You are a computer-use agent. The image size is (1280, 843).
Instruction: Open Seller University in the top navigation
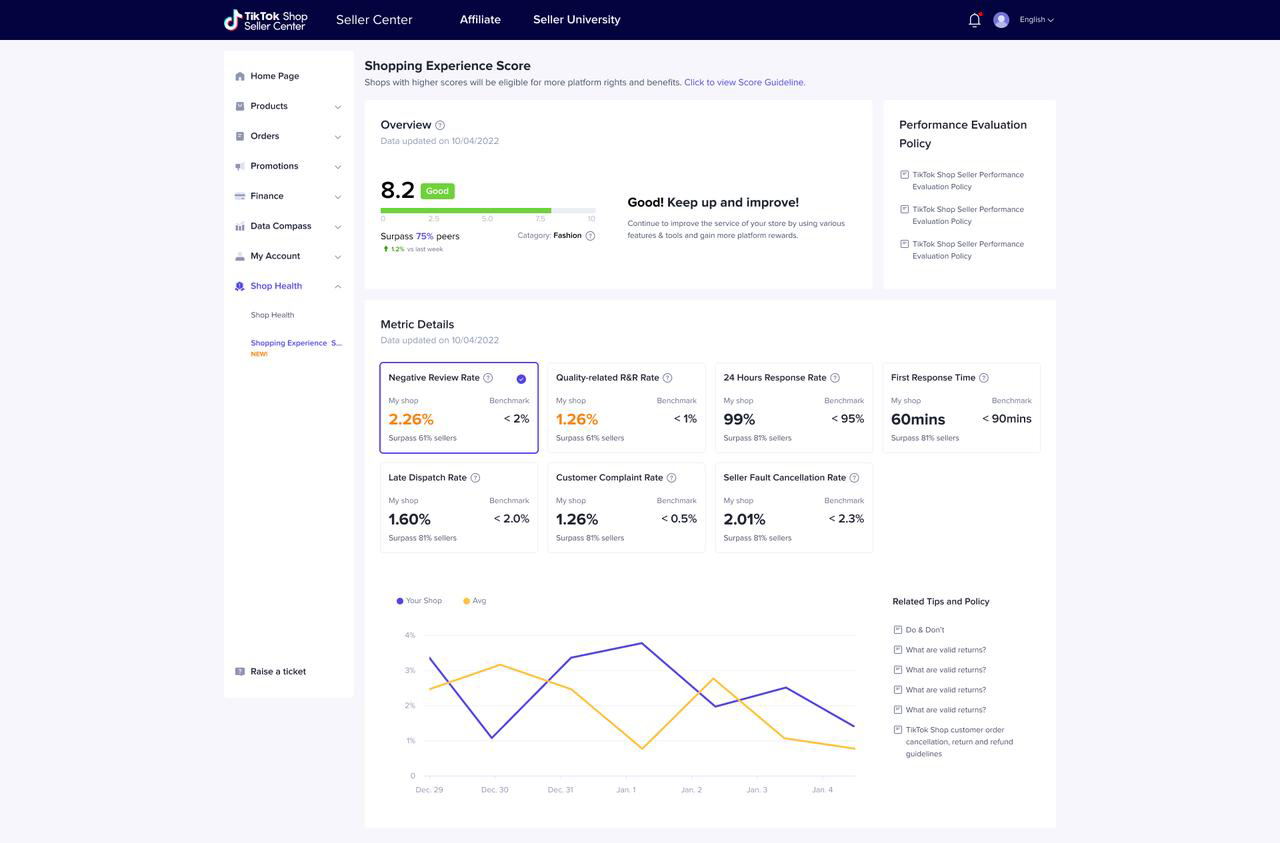pyautogui.click(x=577, y=20)
